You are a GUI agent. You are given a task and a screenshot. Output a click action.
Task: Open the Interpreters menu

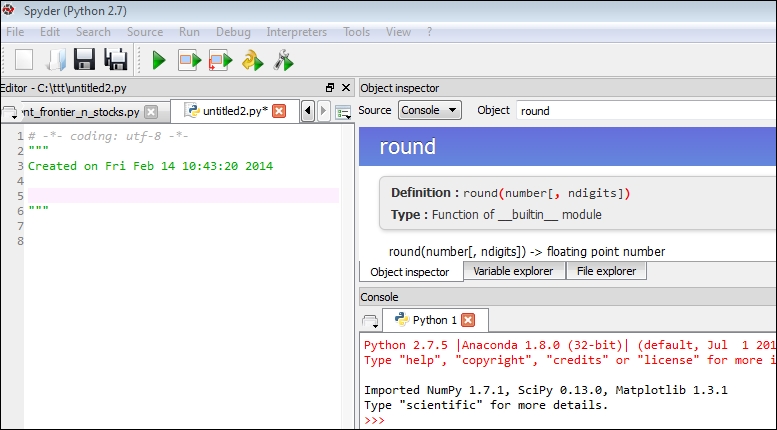(296, 32)
